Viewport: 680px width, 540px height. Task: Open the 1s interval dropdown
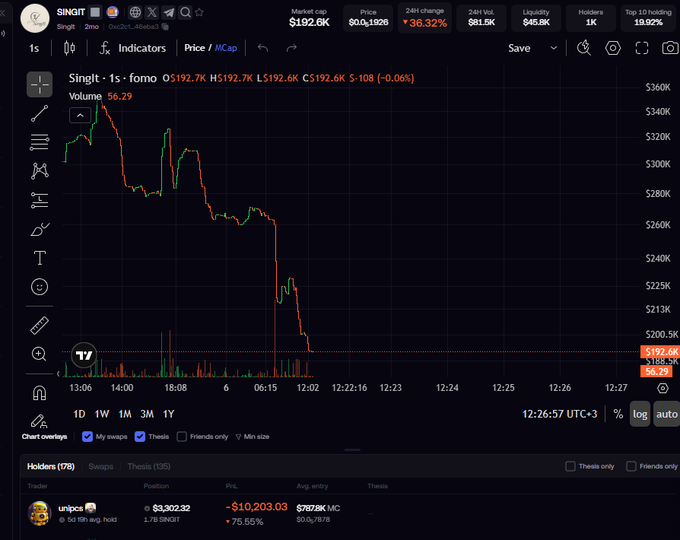[34, 48]
